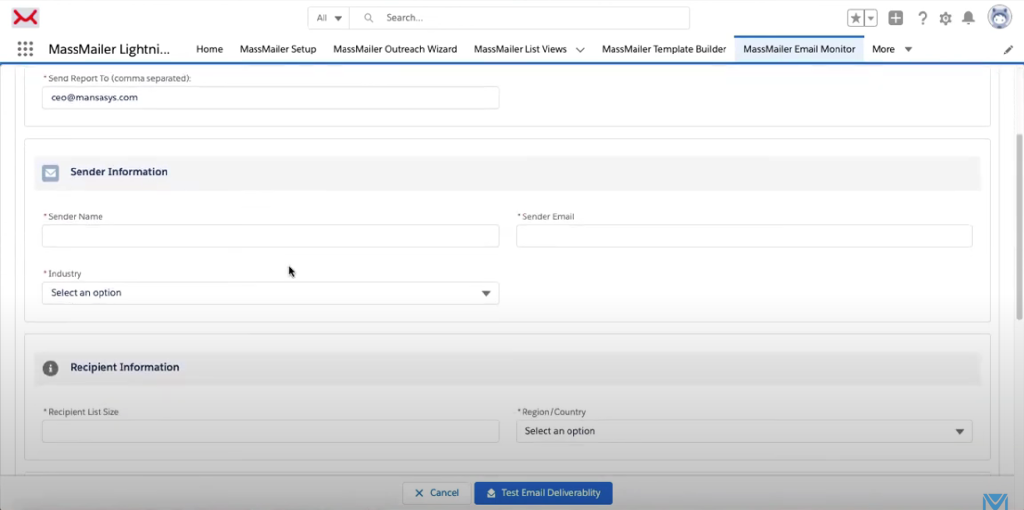Click the MassMailer logo icon
The width and height of the screenshot is (1024, 510).
pyautogui.click(x=25, y=17)
